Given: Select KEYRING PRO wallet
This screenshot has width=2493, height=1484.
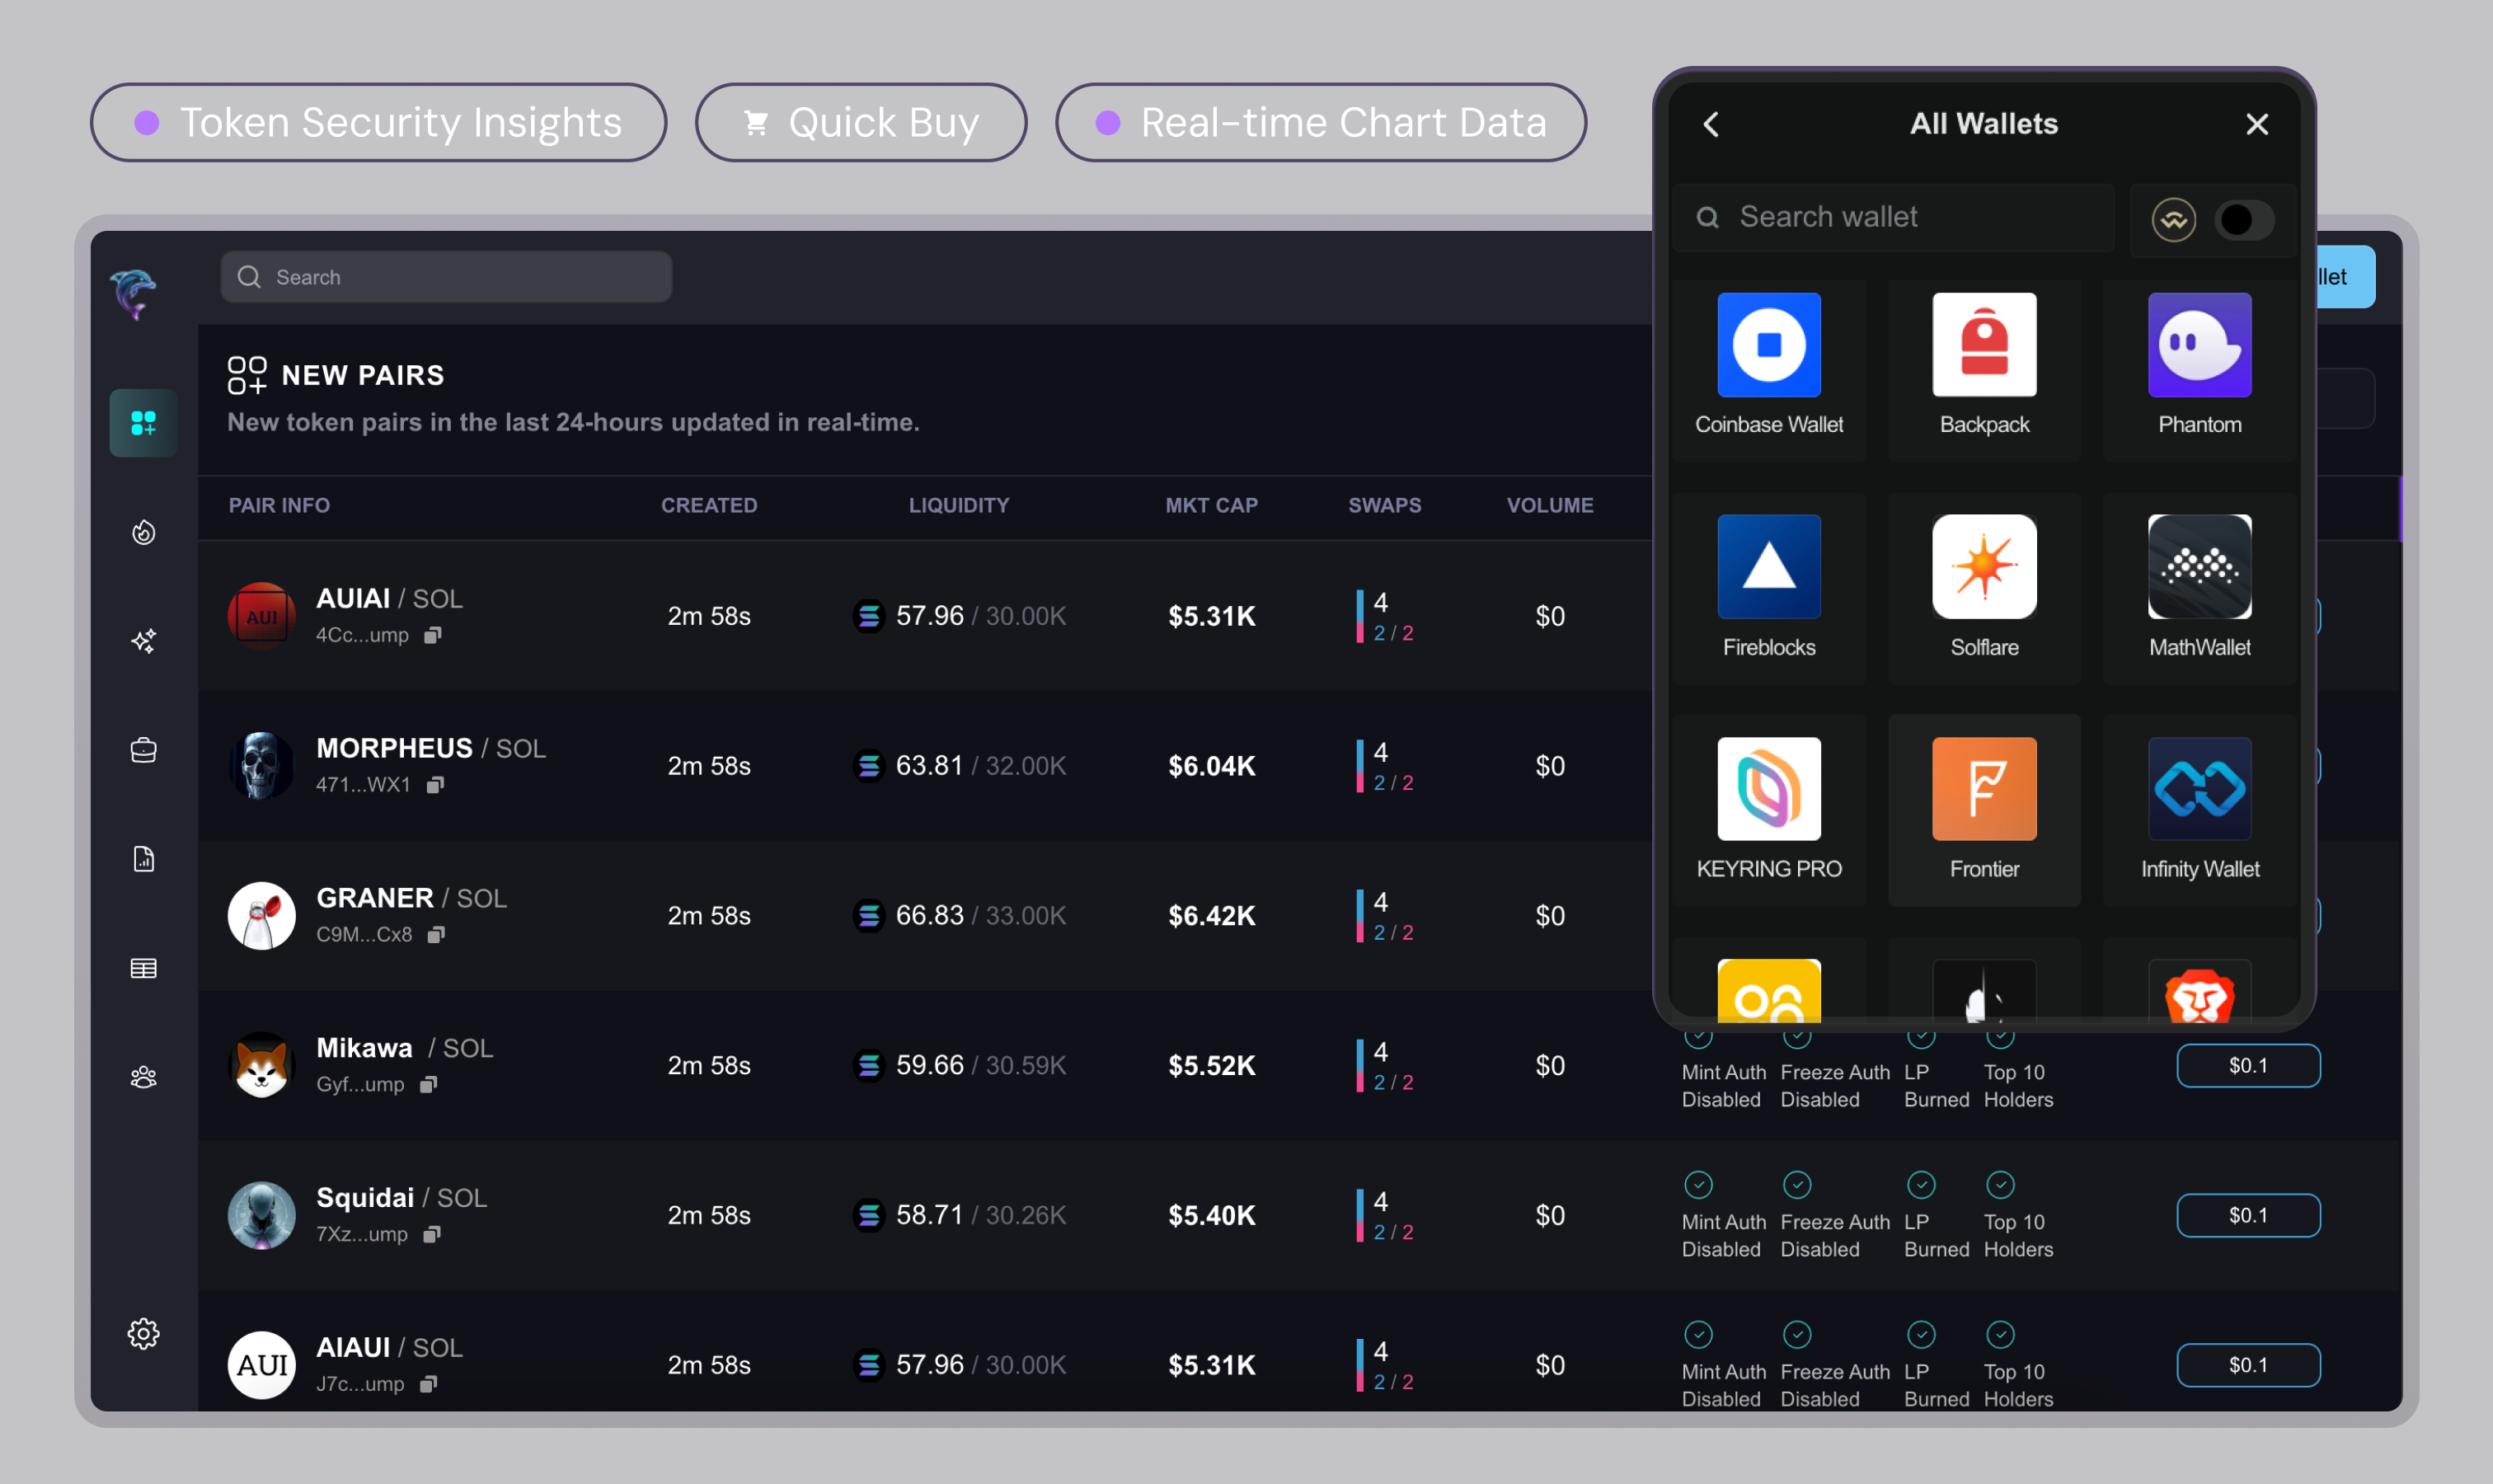Looking at the screenshot, I should coord(1768,811).
